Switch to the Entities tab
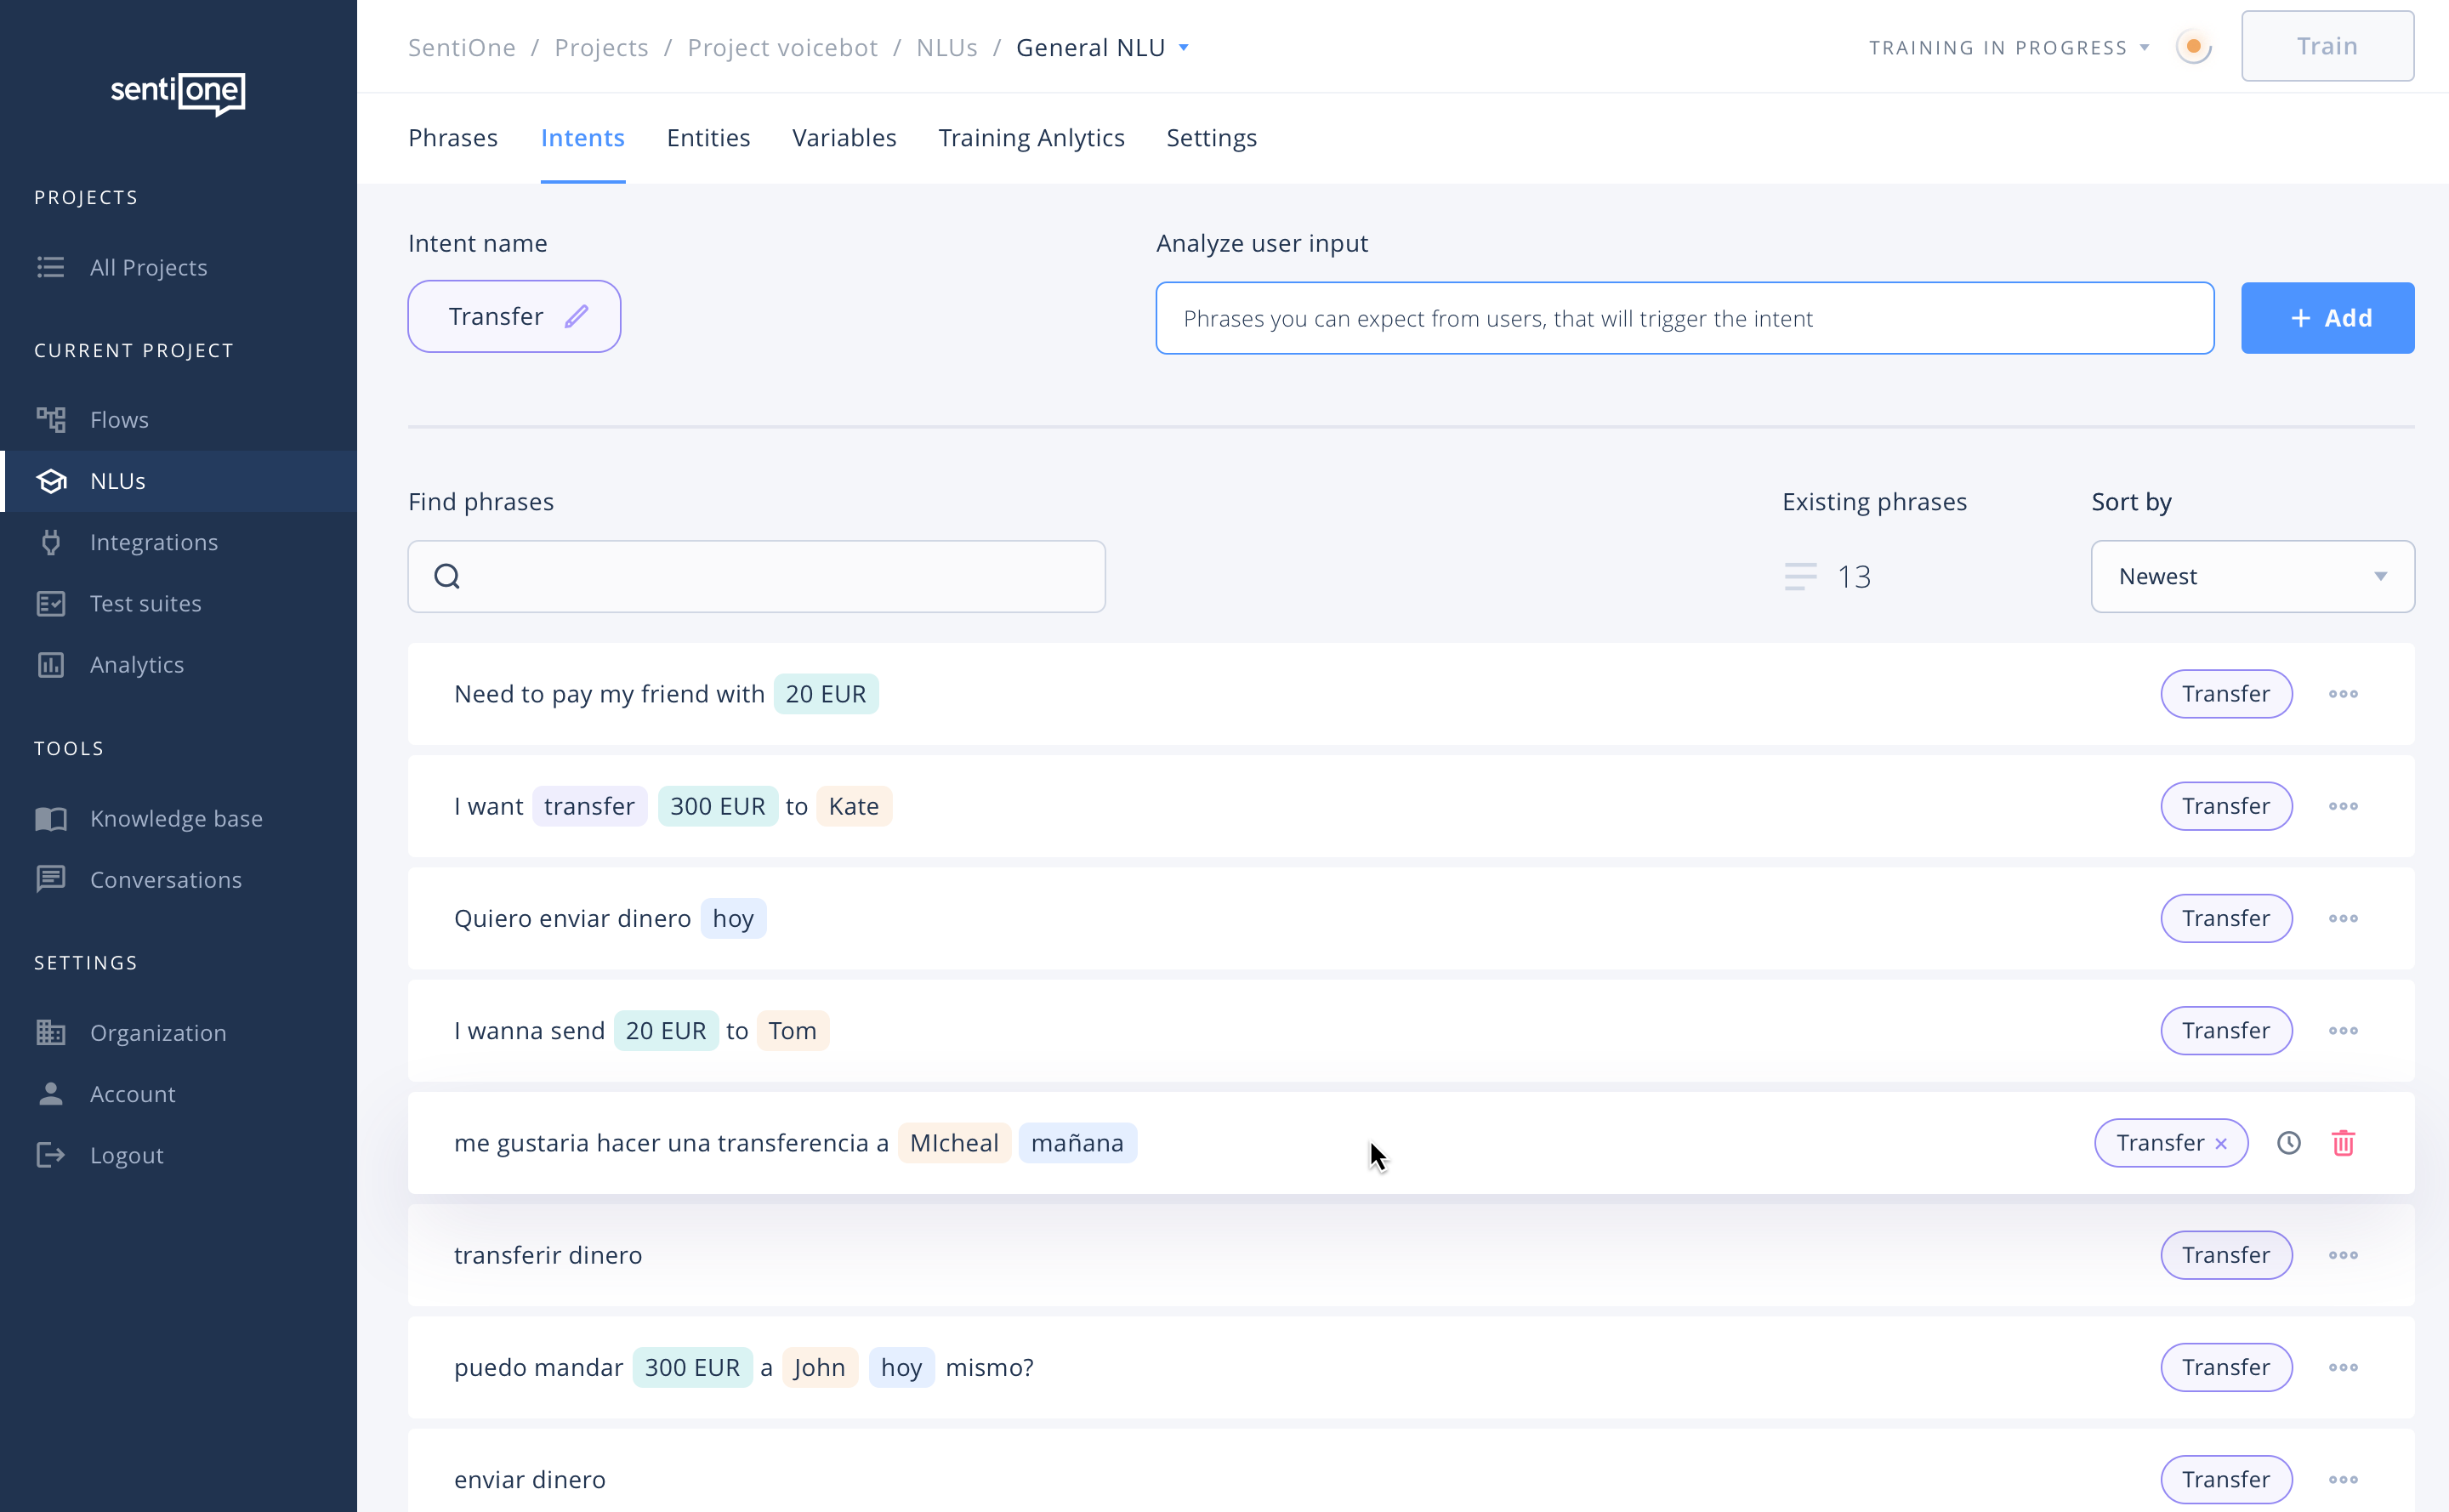 pyautogui.click(x=708, y=138)
